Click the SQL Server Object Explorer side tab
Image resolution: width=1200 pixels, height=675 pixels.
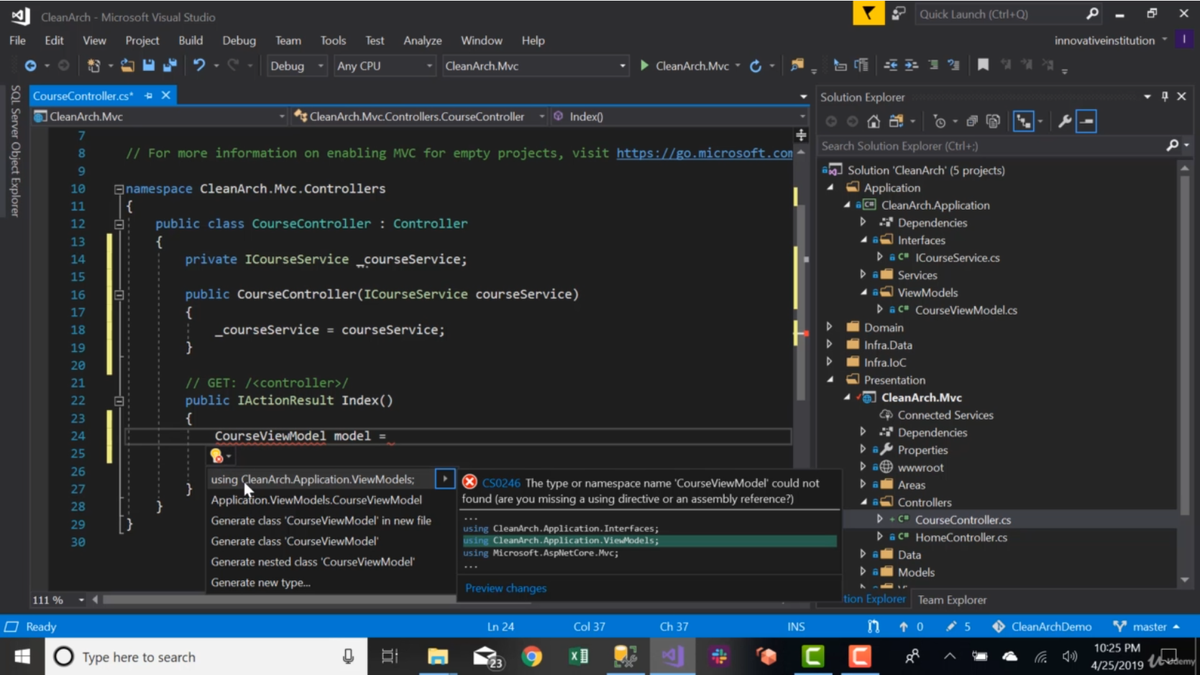[15, 151]
